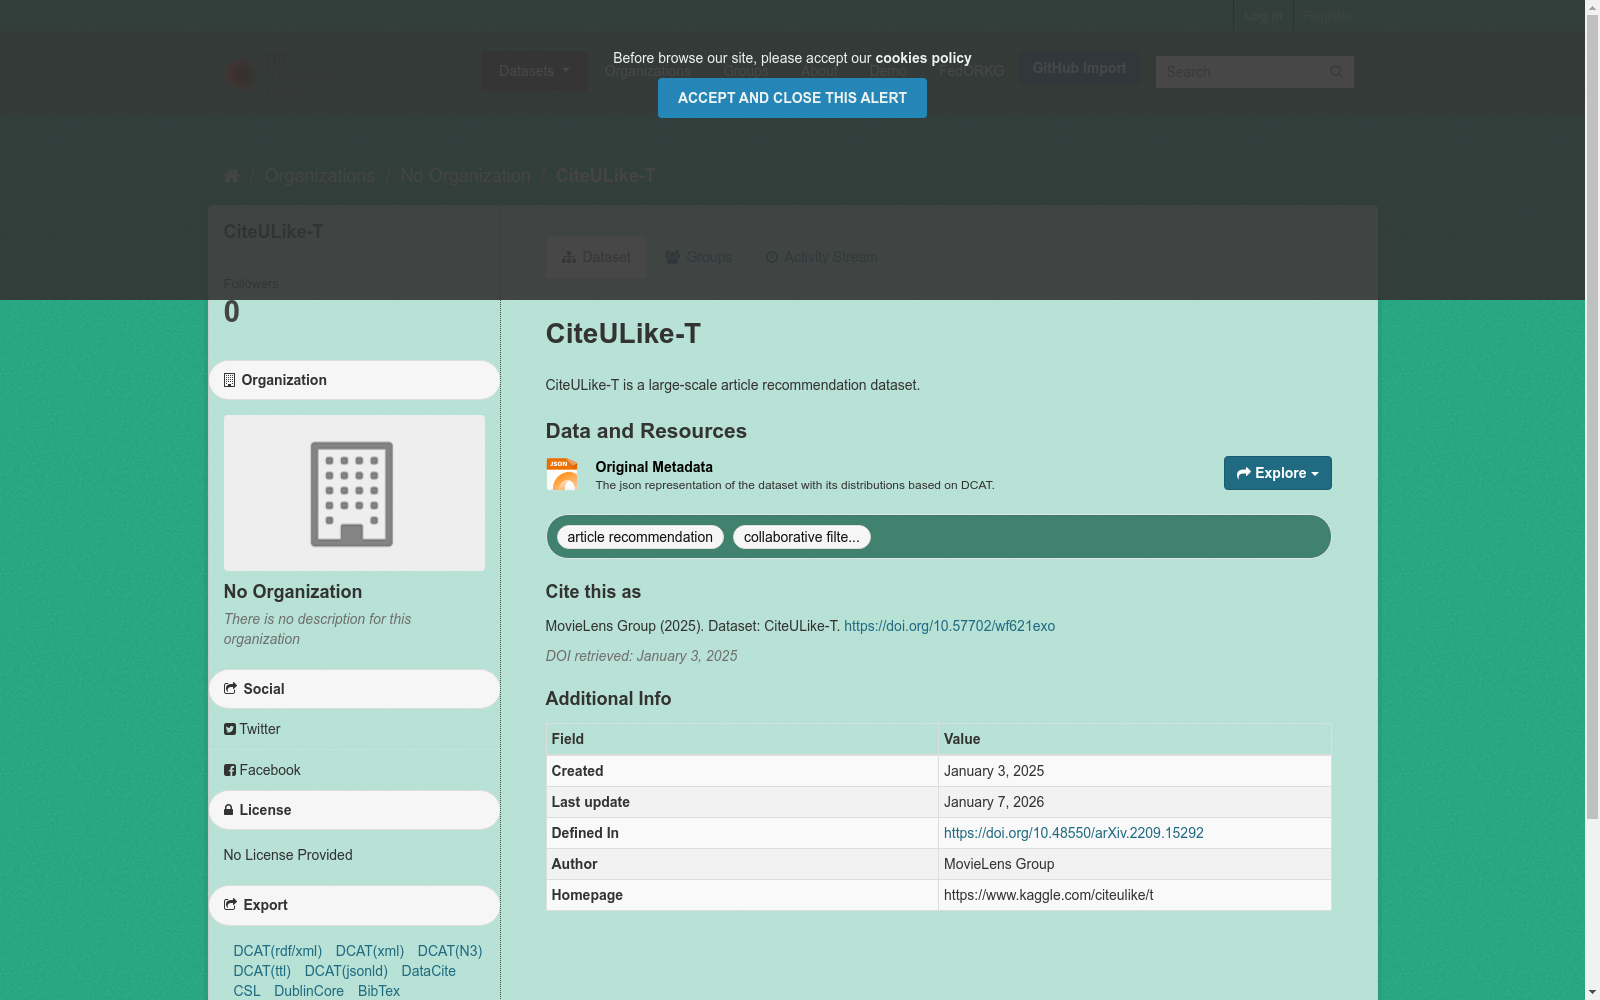Screen dimensions: 1600x1000
Task: Open Organizations breadcrumb link
Action: point(320,176)
